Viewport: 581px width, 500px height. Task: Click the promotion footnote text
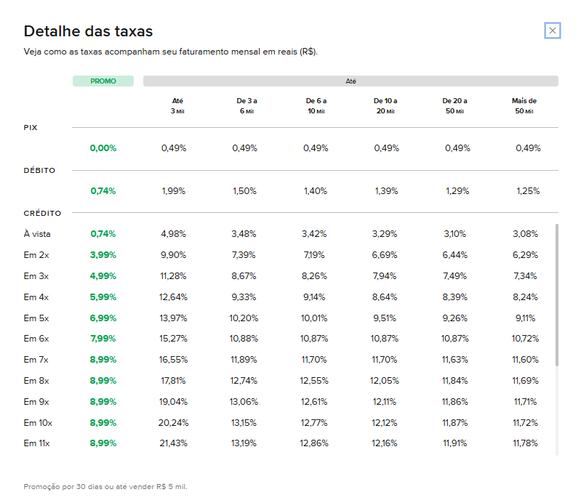[x=105, y=486]
